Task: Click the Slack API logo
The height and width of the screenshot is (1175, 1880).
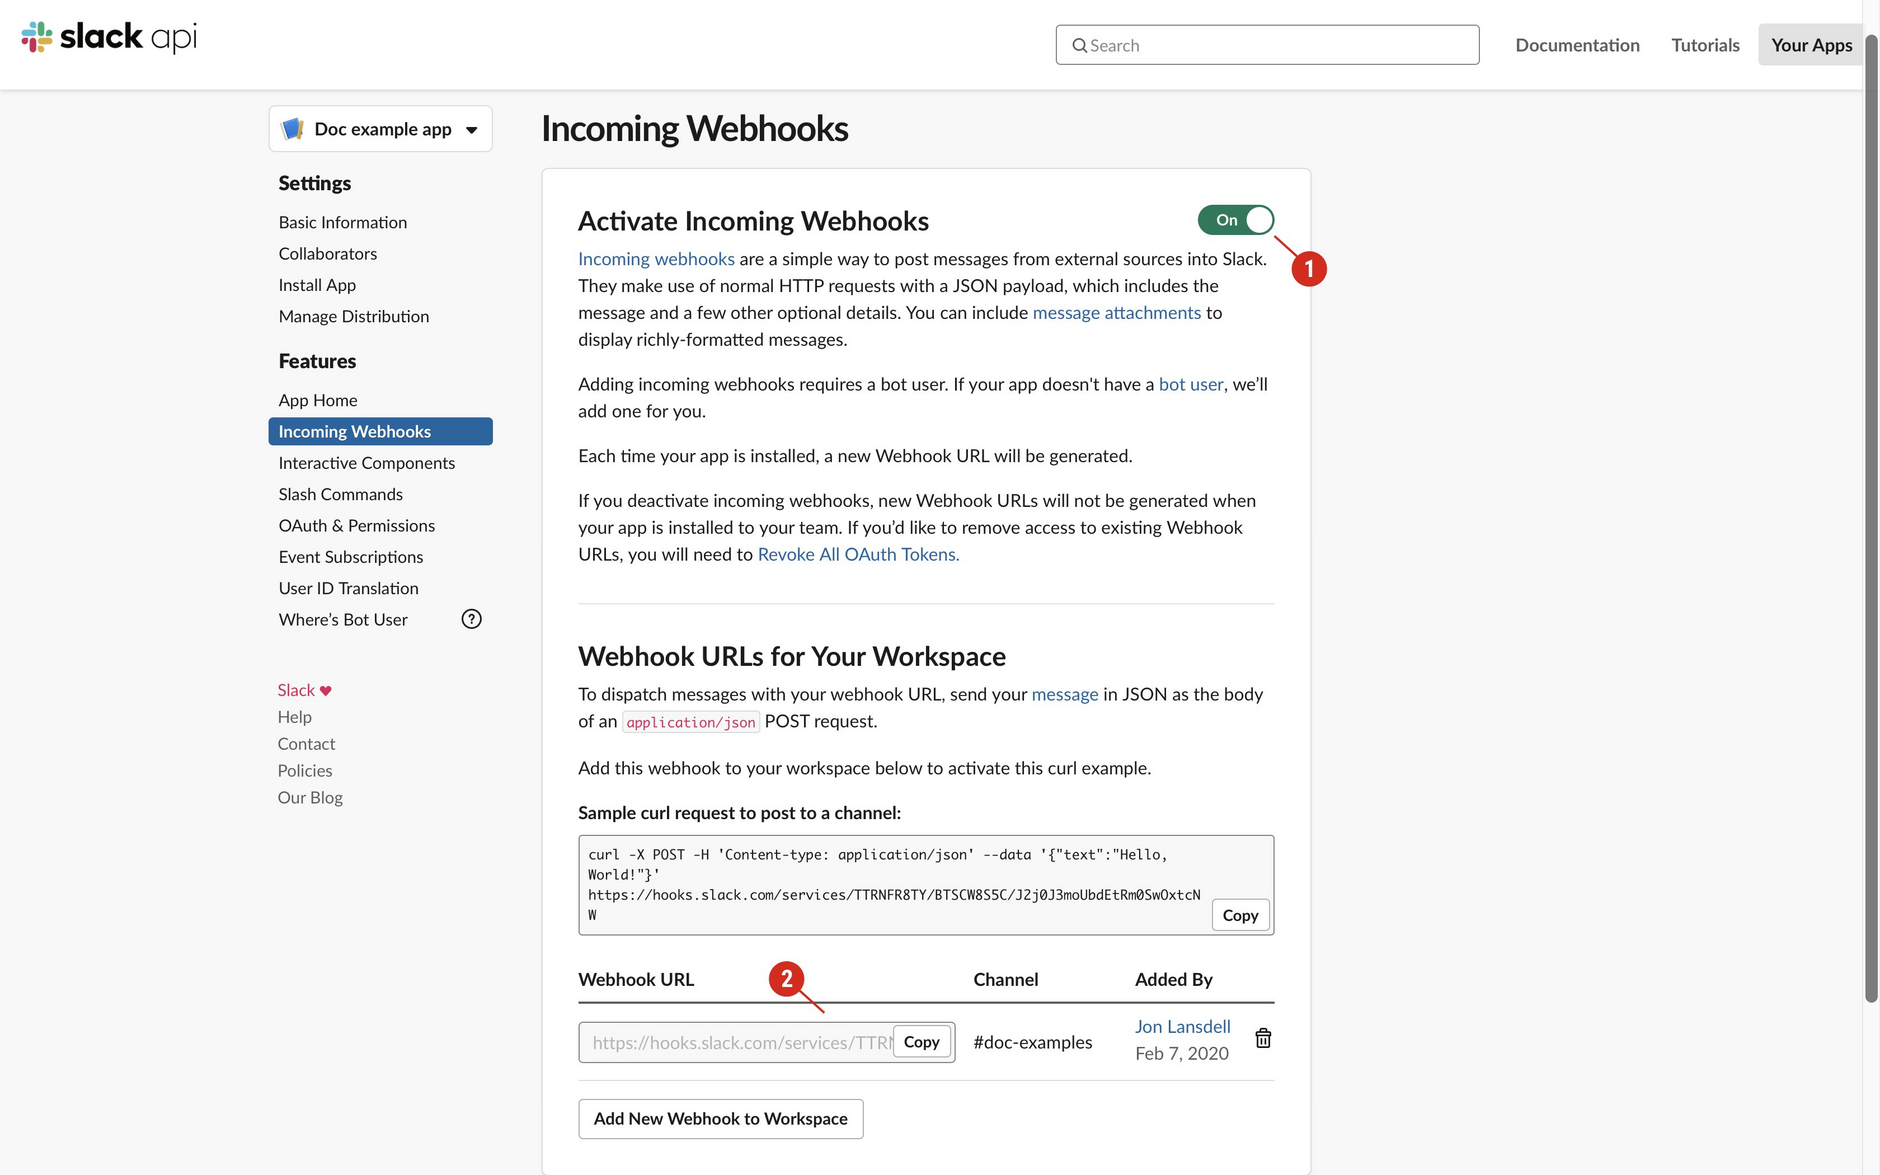Action: tap(109, 37)
